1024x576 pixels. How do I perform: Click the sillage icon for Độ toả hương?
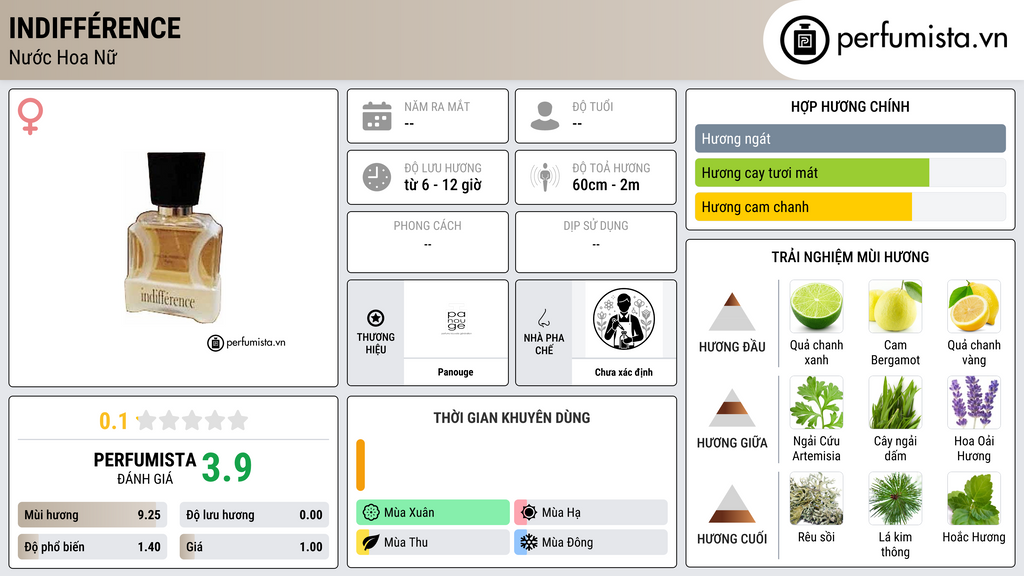tap(545, 177)
